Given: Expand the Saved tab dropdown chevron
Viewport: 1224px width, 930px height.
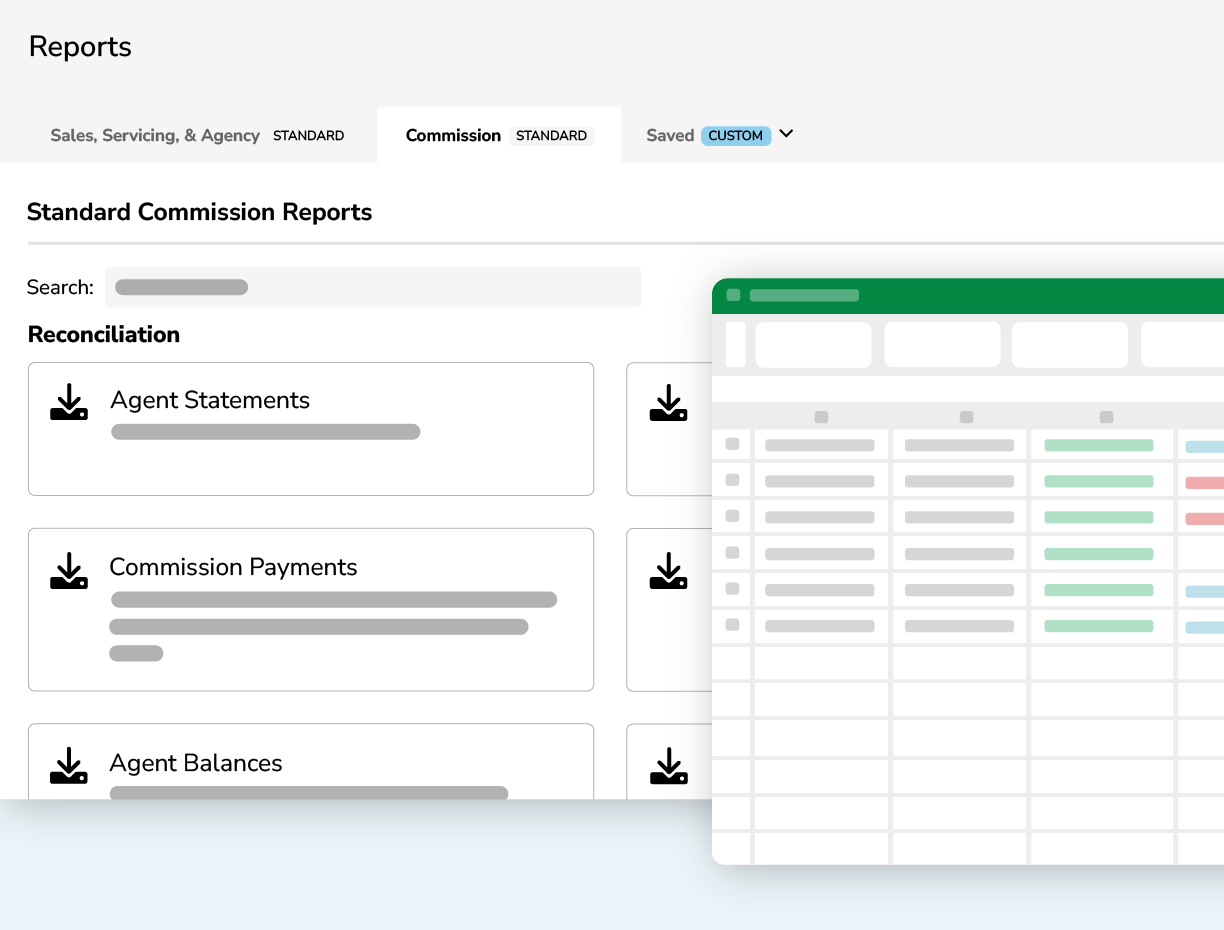Looking at the screenshot, I should tap(786, 133).
